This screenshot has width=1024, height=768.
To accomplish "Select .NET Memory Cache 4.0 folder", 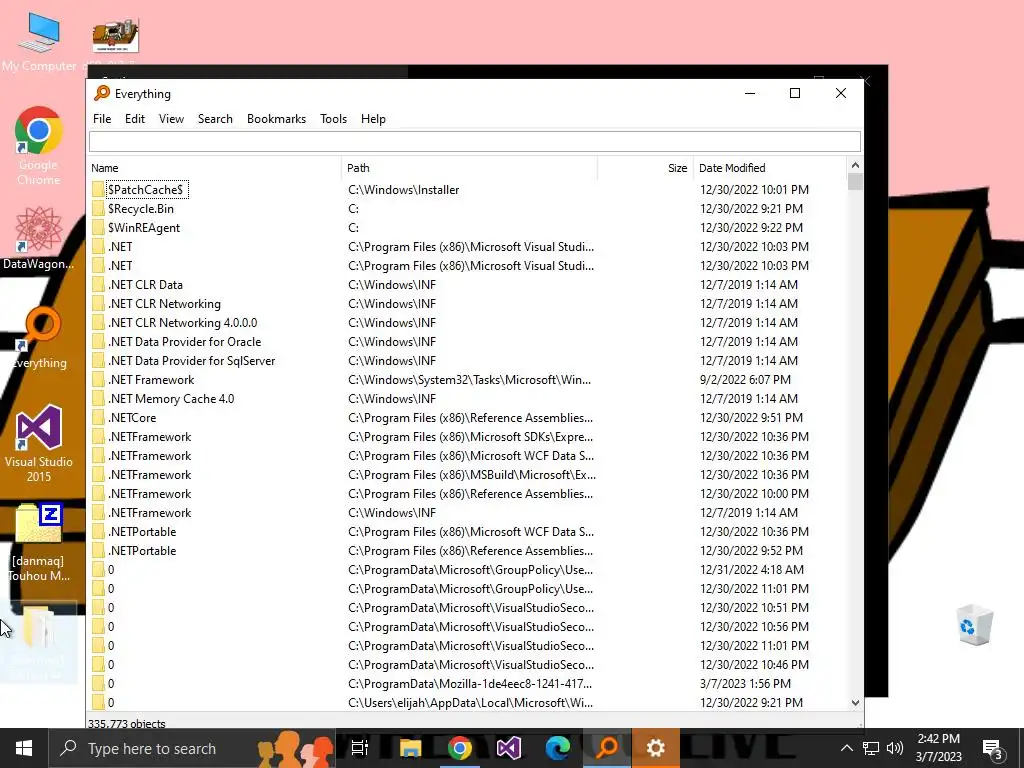I will (170, 398).
